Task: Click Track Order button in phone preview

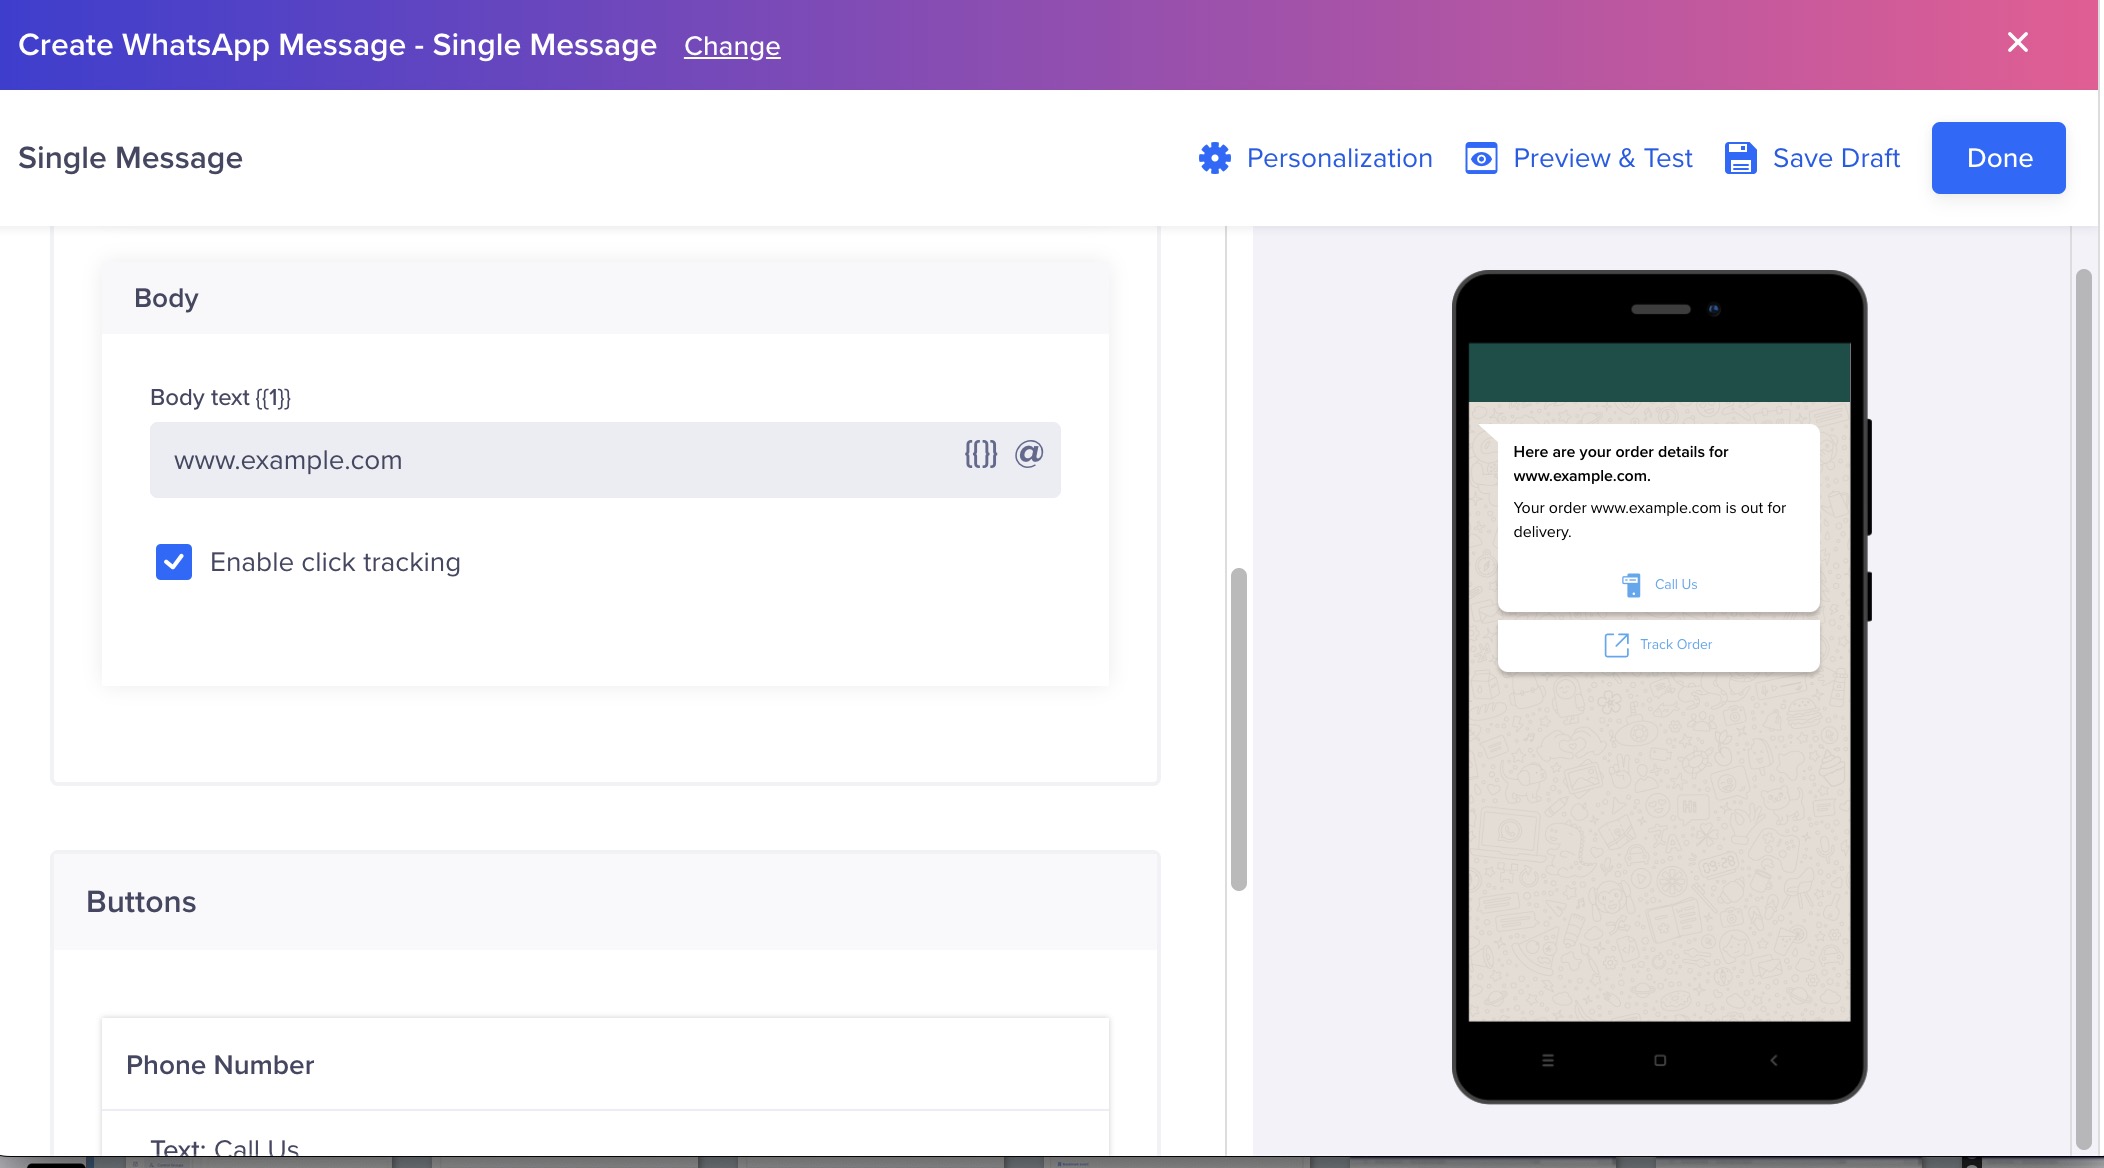Action: (x=1659, y=645)
